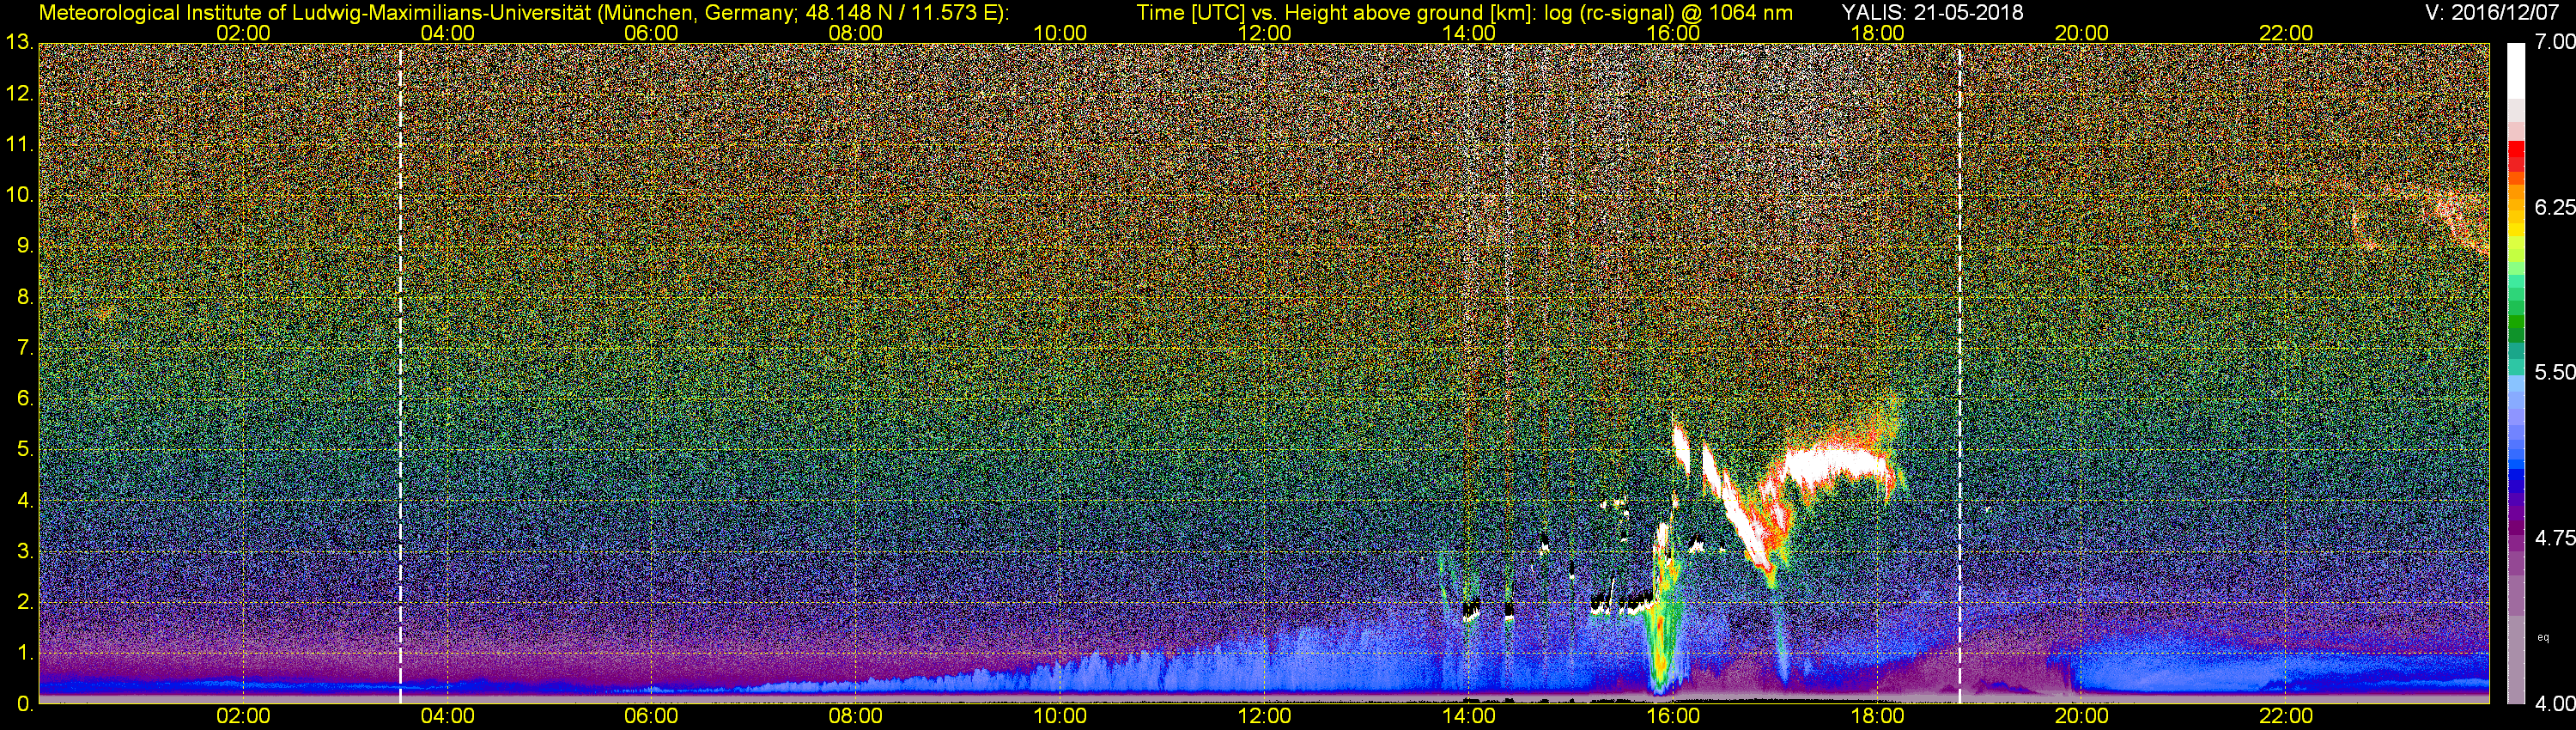
Task: Click the 3 km height axis label
Action: pyautogui.click(x=24, y=551)
